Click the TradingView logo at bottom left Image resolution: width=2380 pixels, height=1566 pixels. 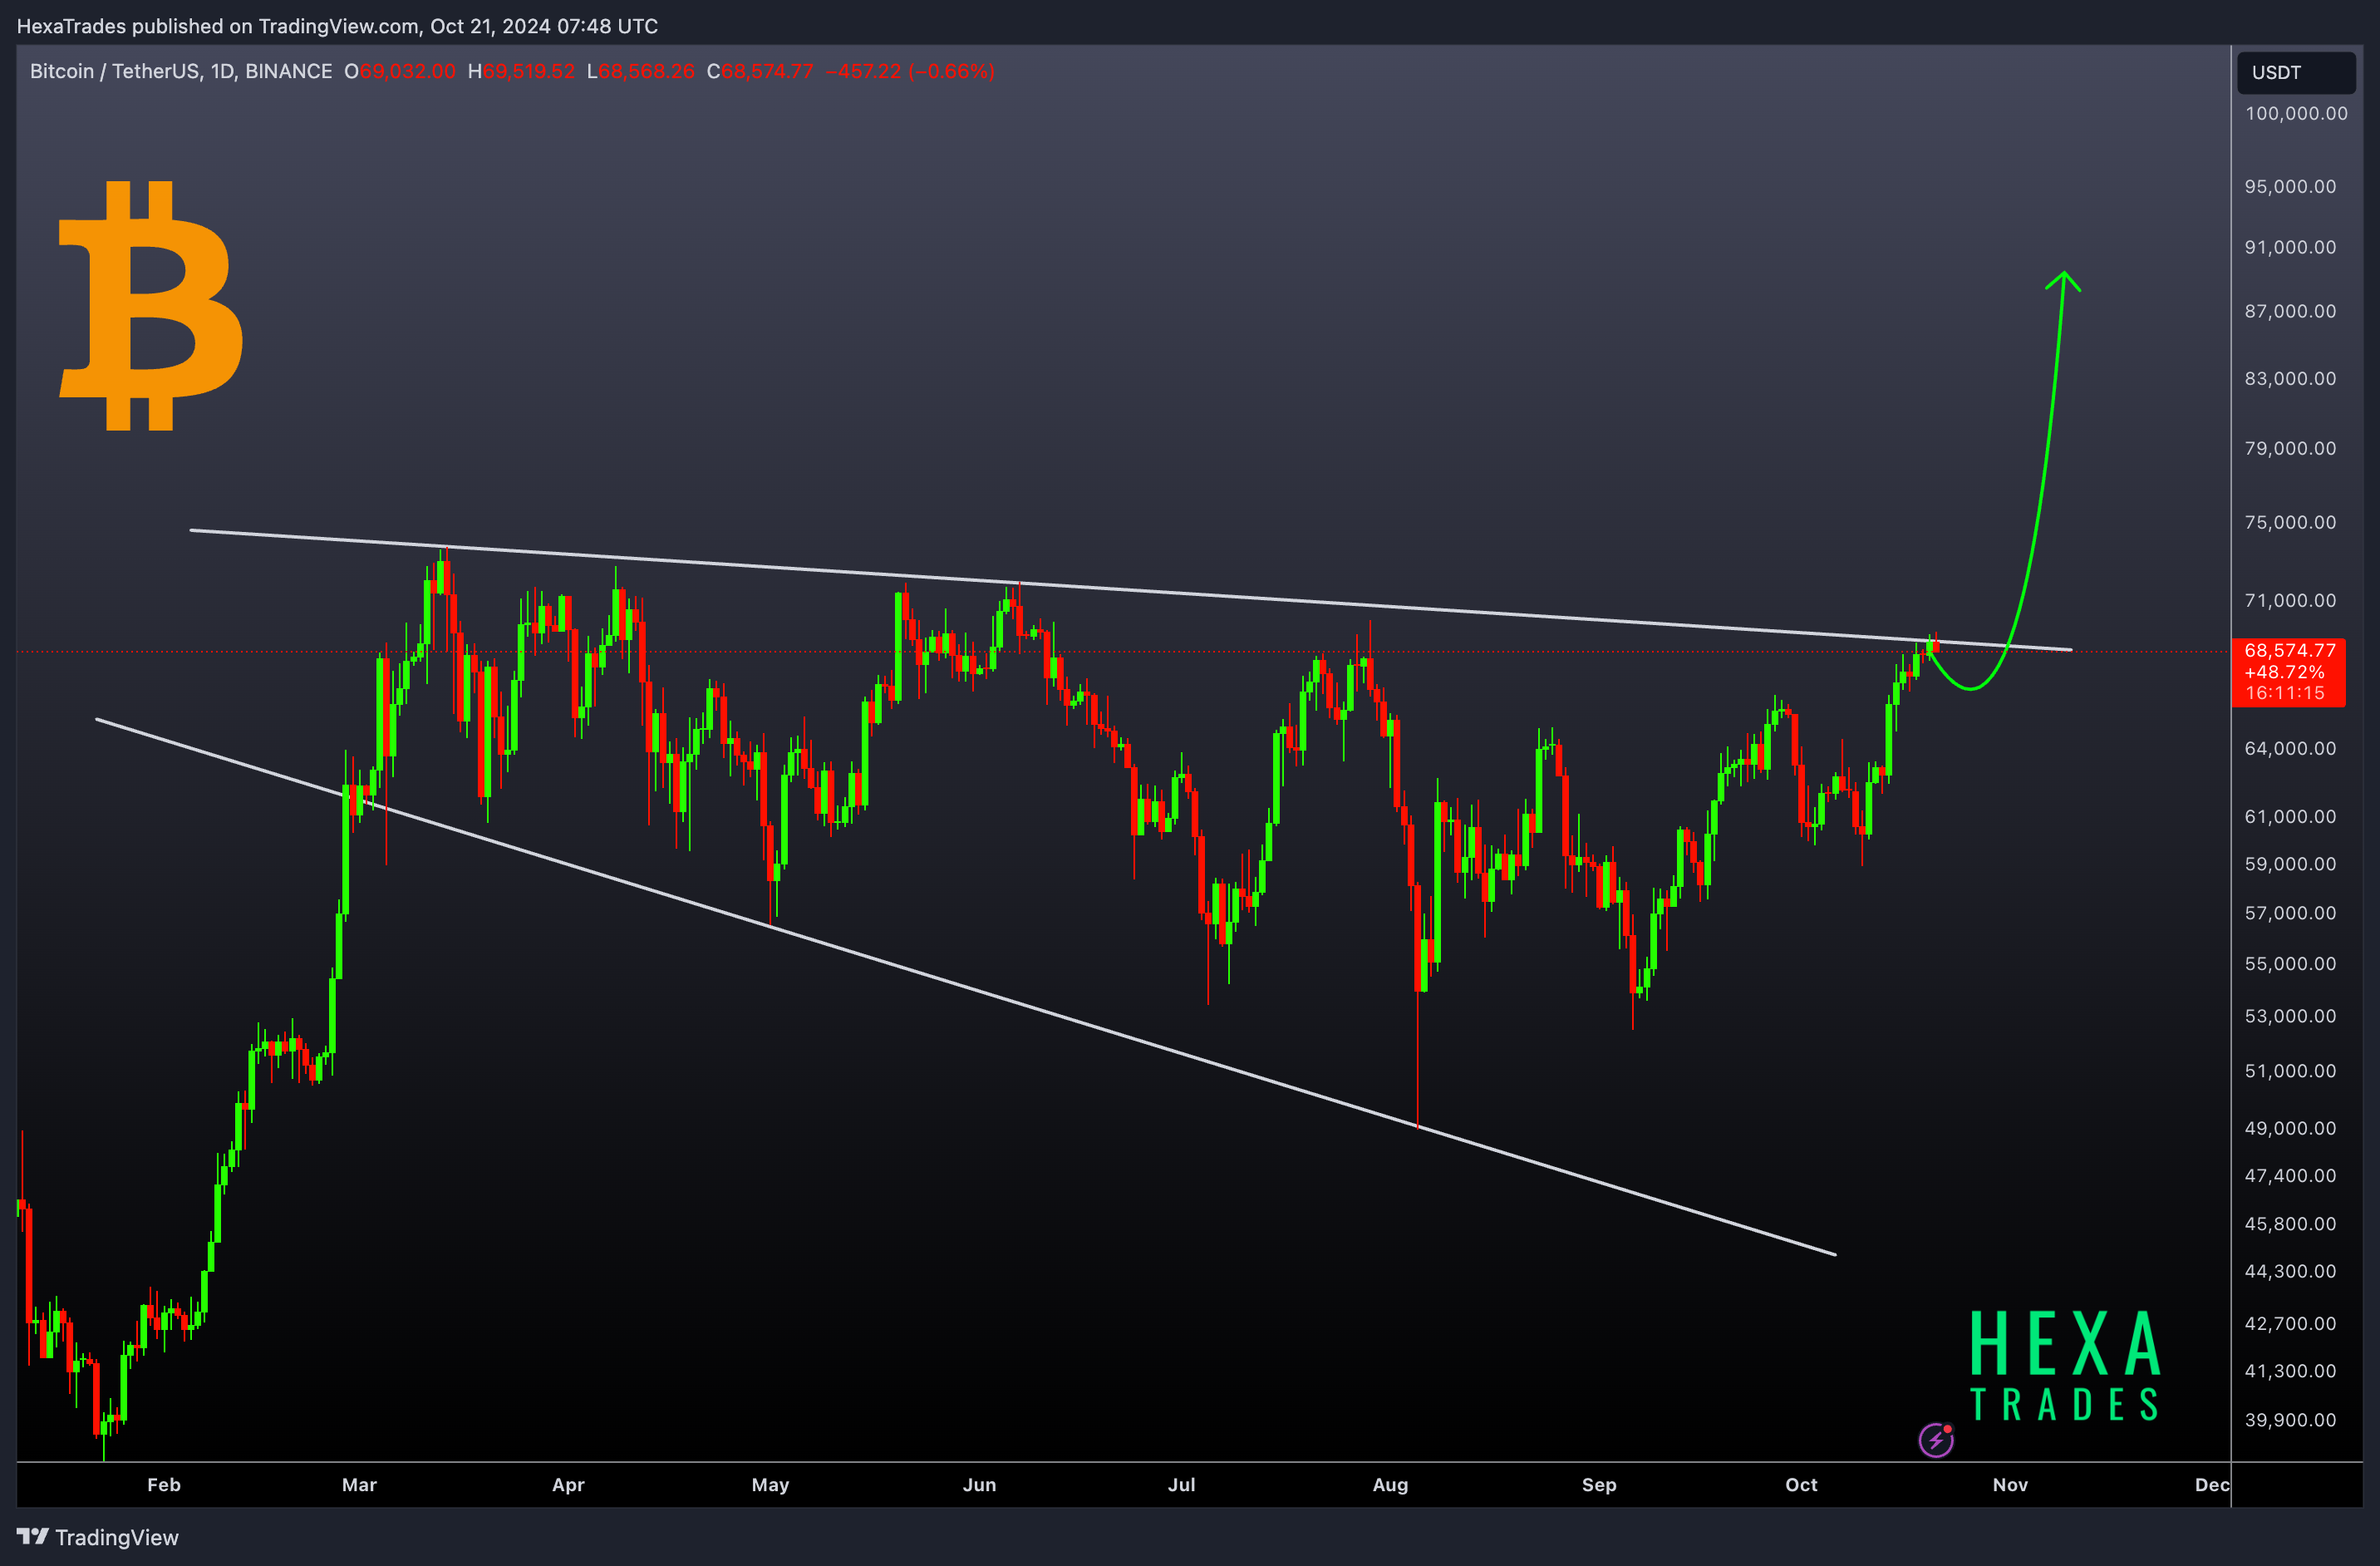(97, 1537)
